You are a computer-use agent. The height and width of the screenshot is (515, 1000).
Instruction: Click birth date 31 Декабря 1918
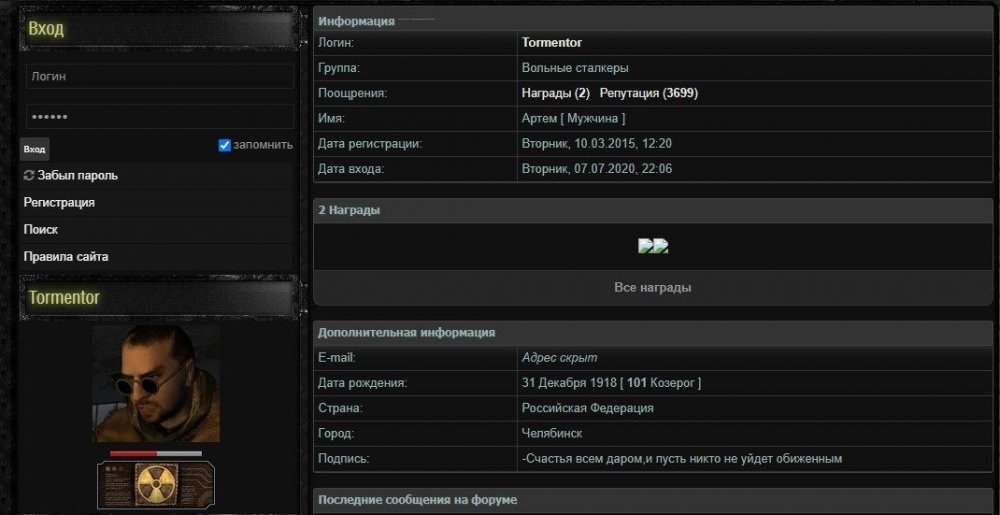(x=569, y=383)
